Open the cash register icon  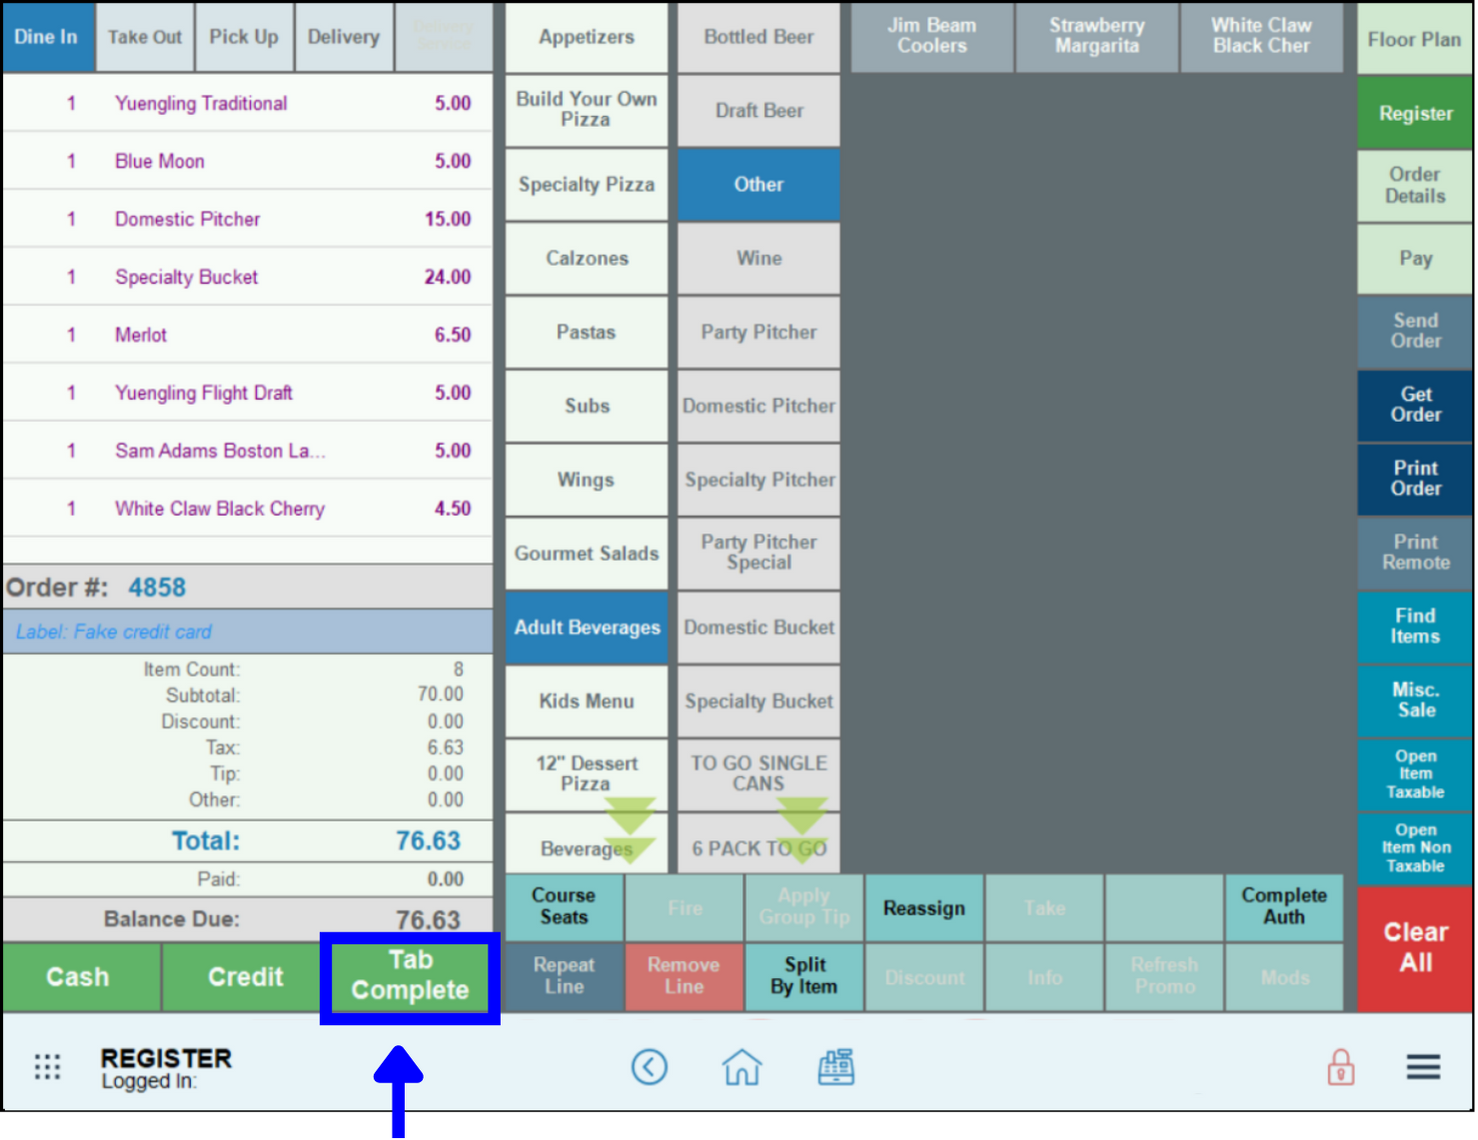pyautogui.click(x=836, y=1067)
